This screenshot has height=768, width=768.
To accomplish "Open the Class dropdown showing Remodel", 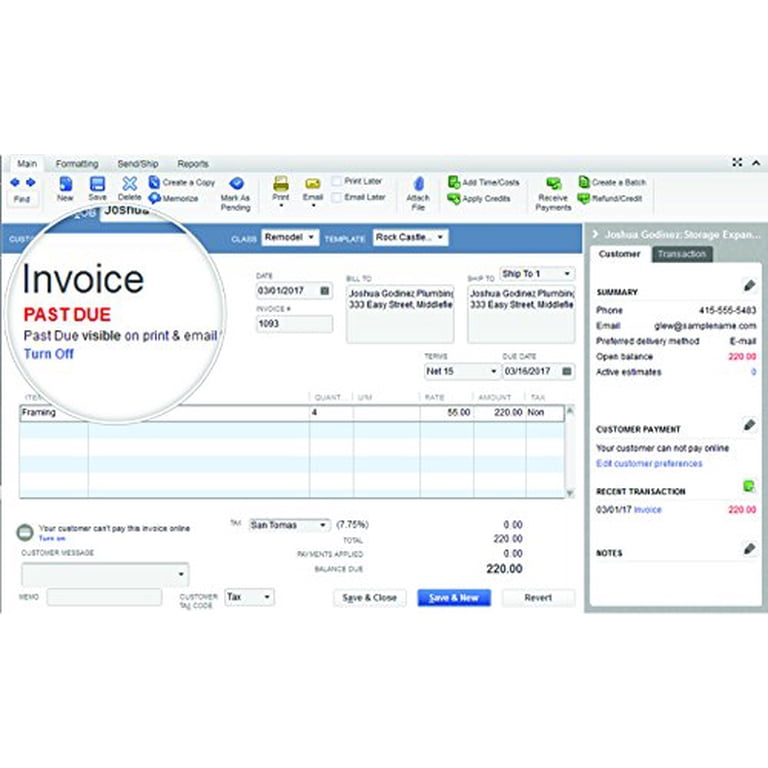I will (290, 237).
